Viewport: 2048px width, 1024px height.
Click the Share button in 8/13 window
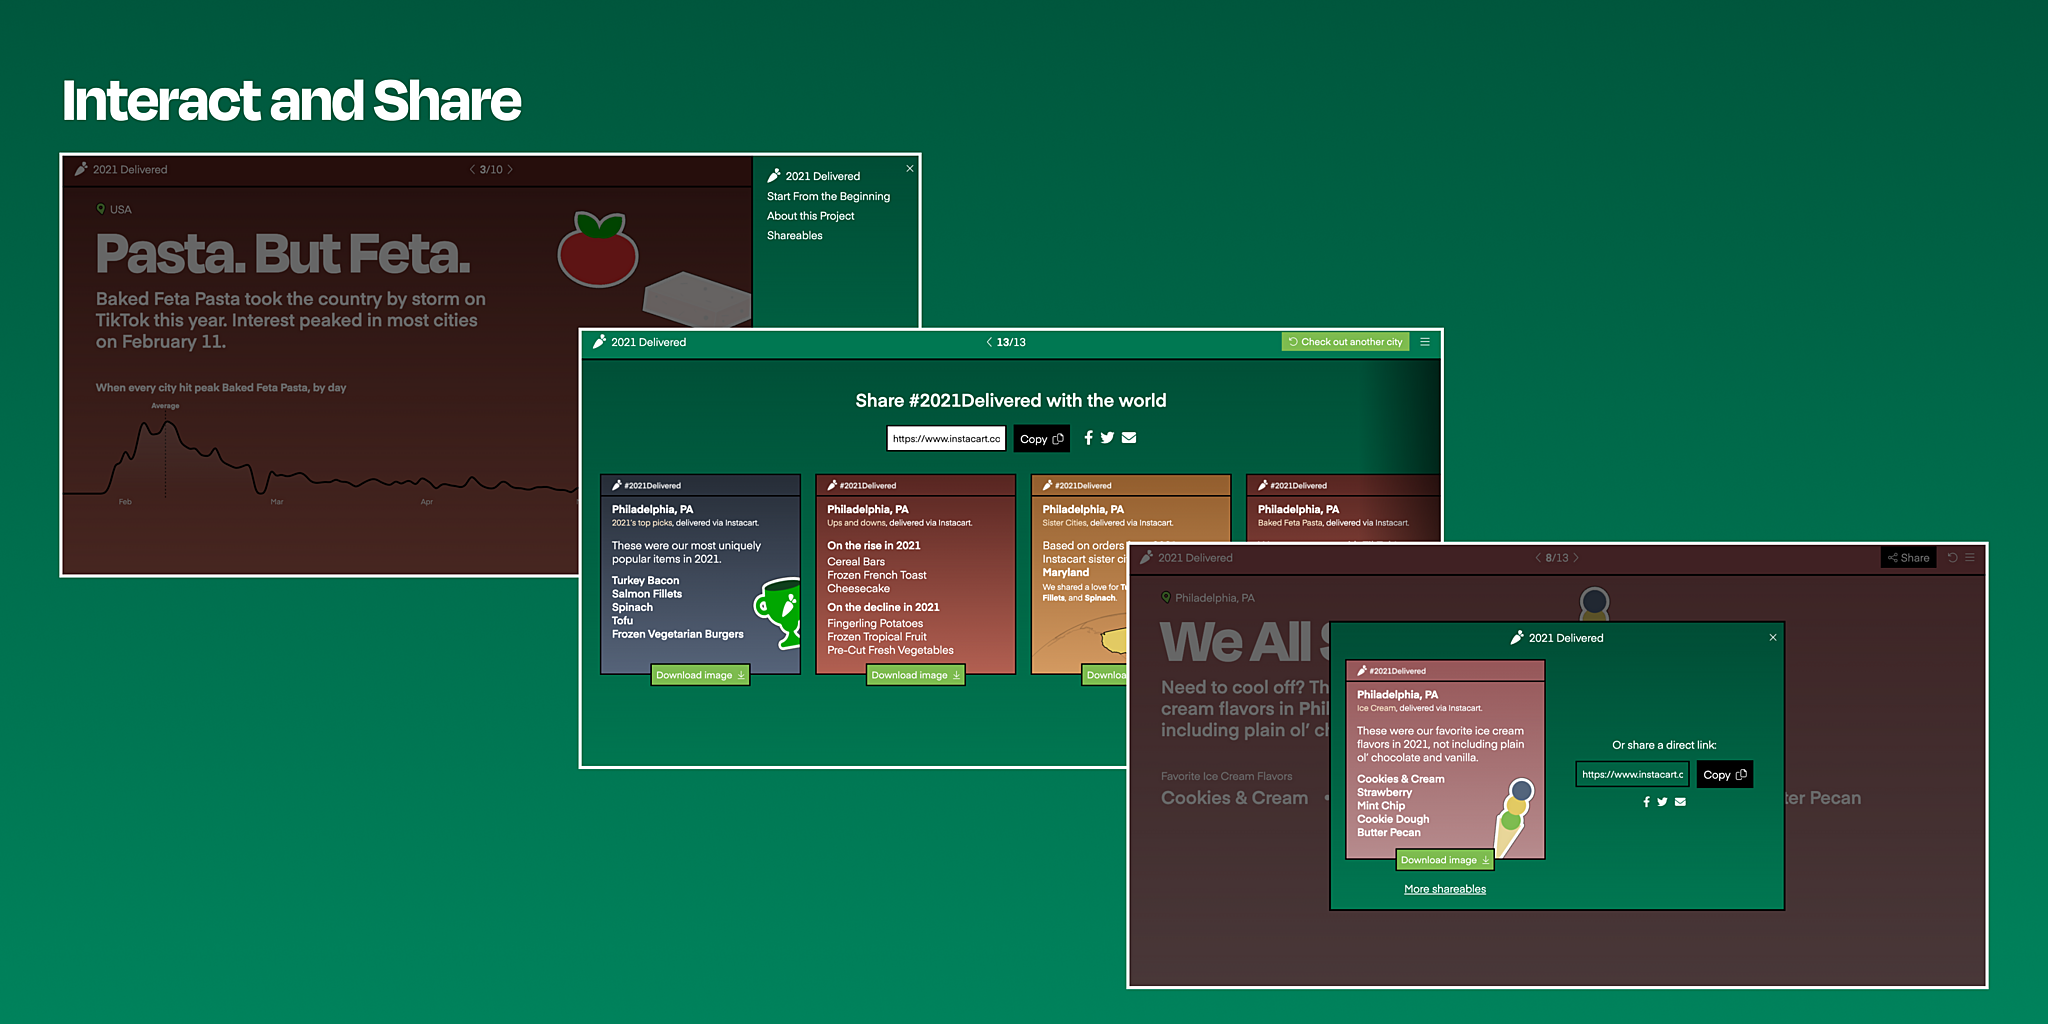[1908, 558]
